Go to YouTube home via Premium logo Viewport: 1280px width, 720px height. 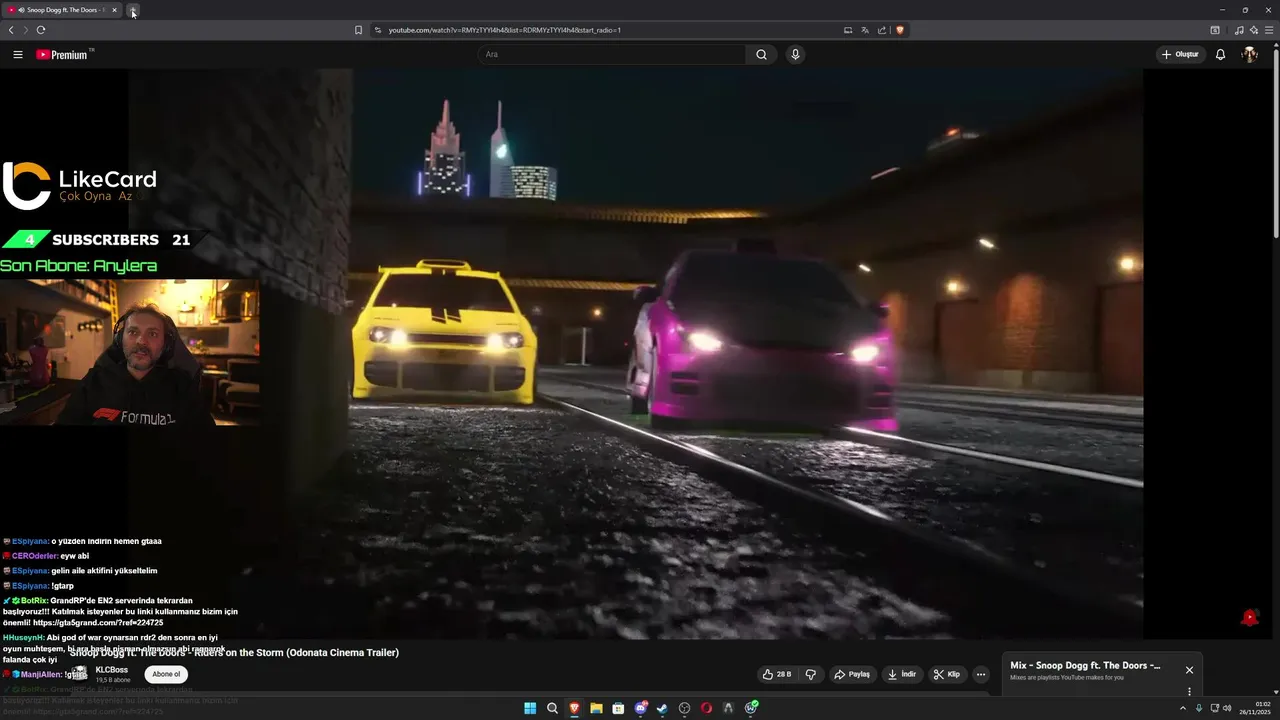pyautogui.click(x=64, y=54)
